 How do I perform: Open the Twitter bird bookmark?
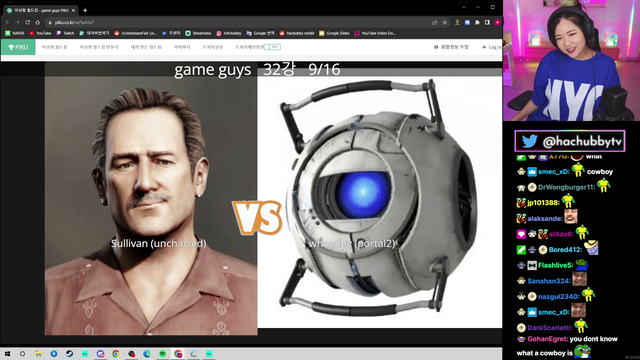coord(171,33)
